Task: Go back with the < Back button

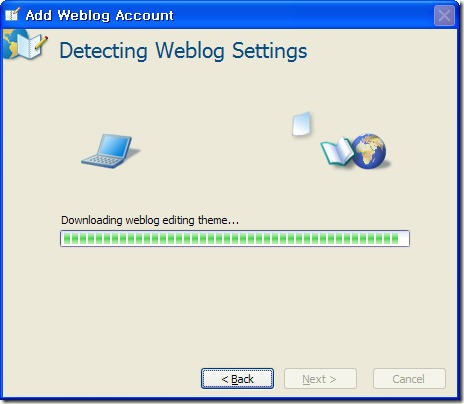Action: pos(237,379)
